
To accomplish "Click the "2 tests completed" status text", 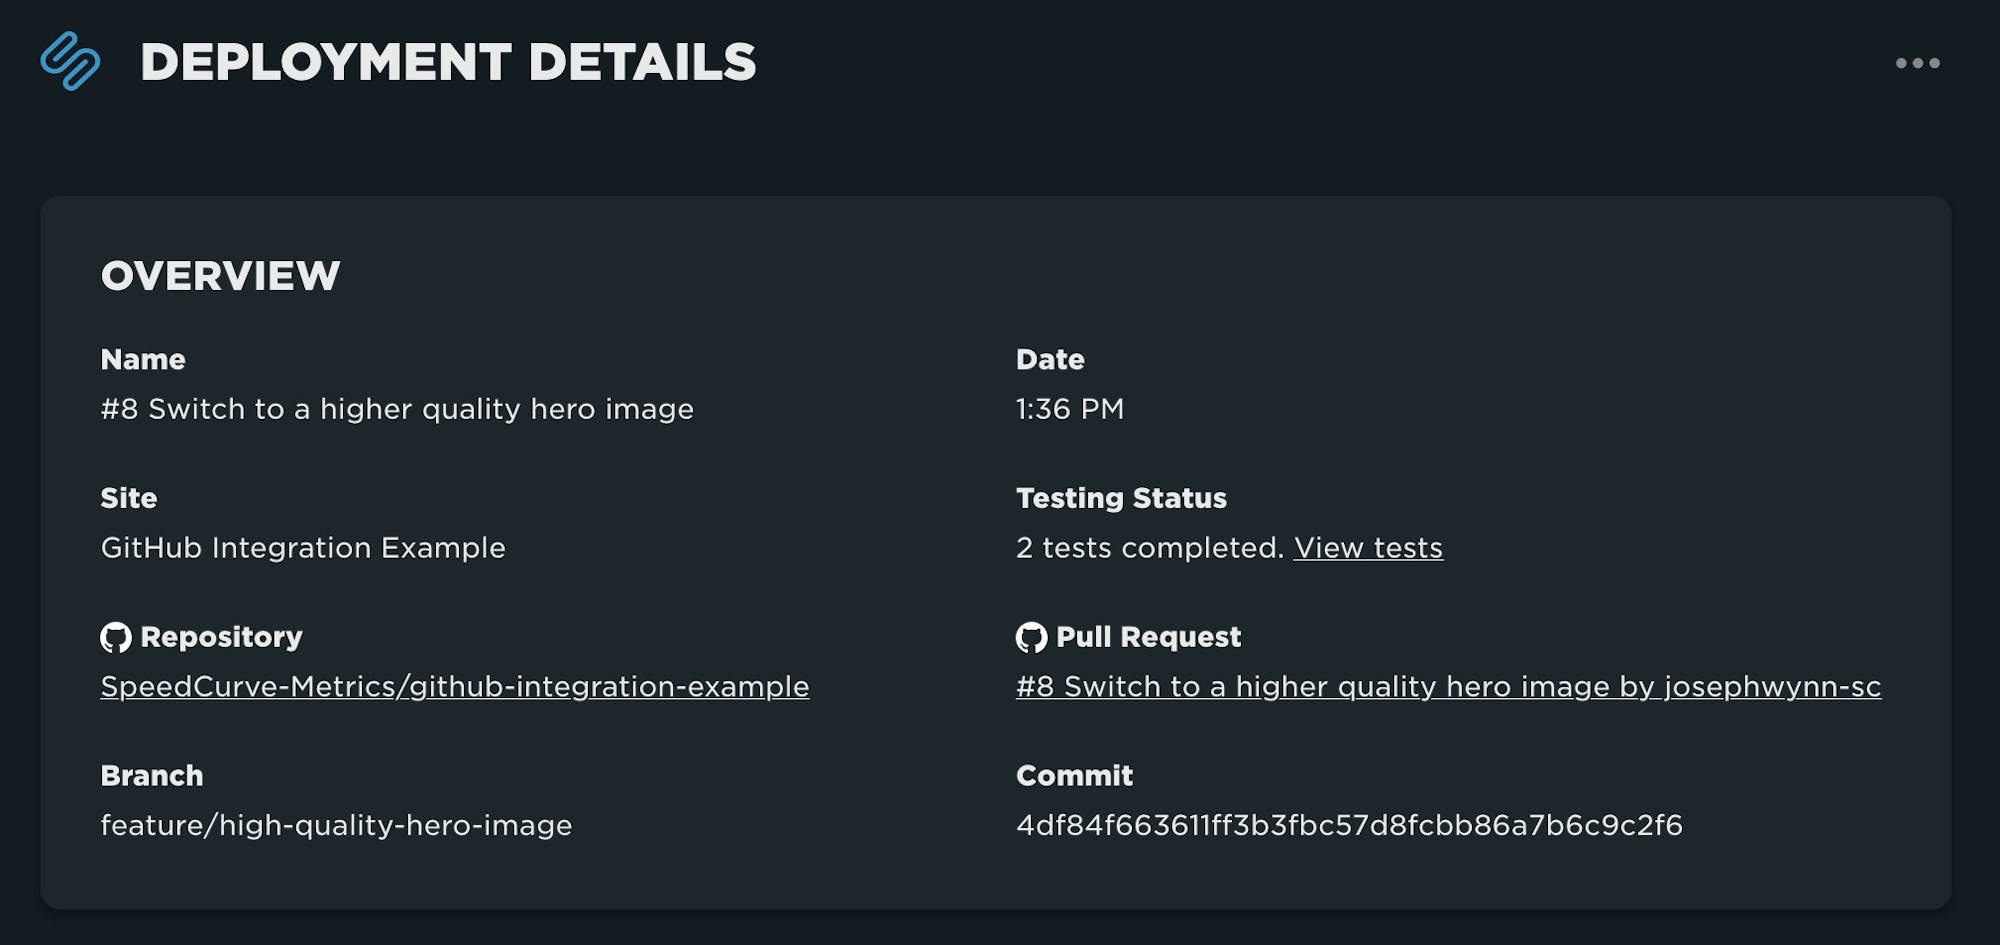I will tap(1150, 548).
